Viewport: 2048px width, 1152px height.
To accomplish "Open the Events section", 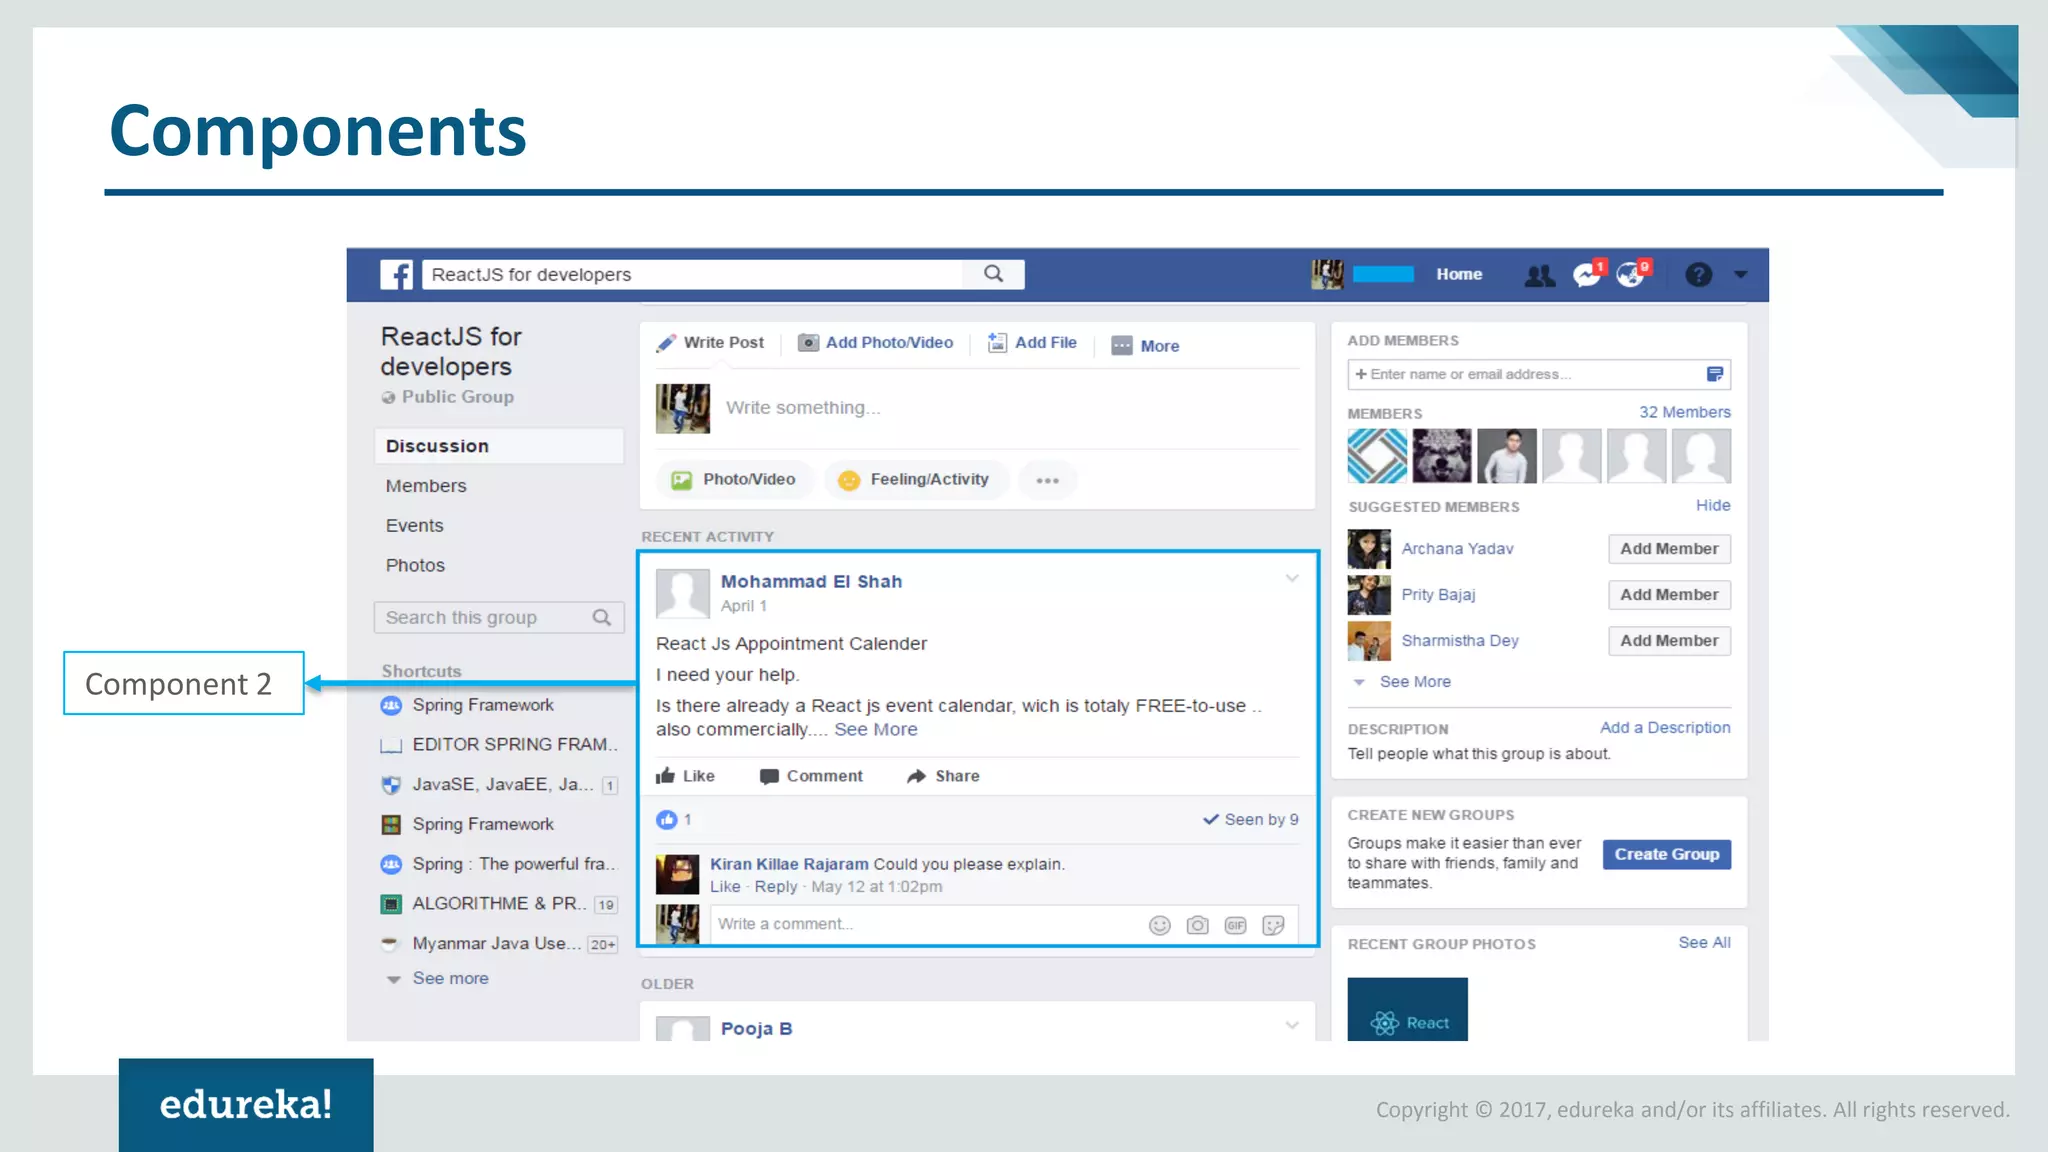I will (415, 526).
